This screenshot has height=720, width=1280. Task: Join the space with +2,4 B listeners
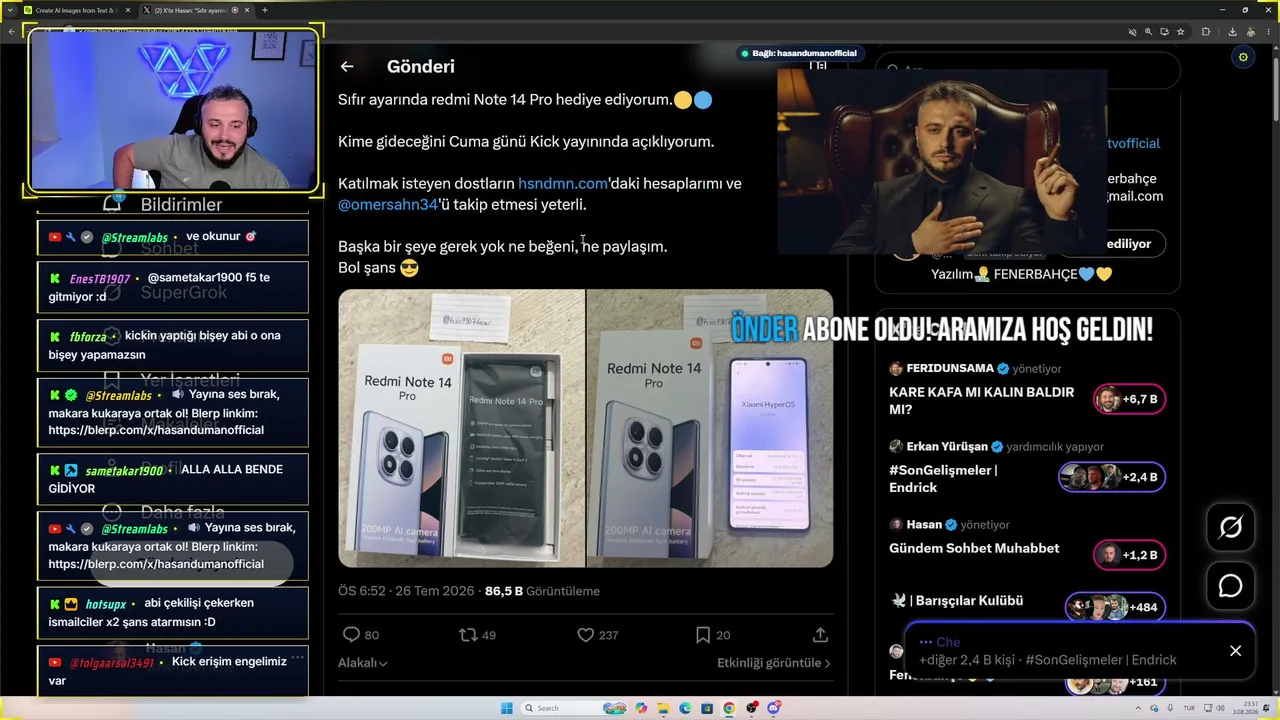coord(1112,477)
